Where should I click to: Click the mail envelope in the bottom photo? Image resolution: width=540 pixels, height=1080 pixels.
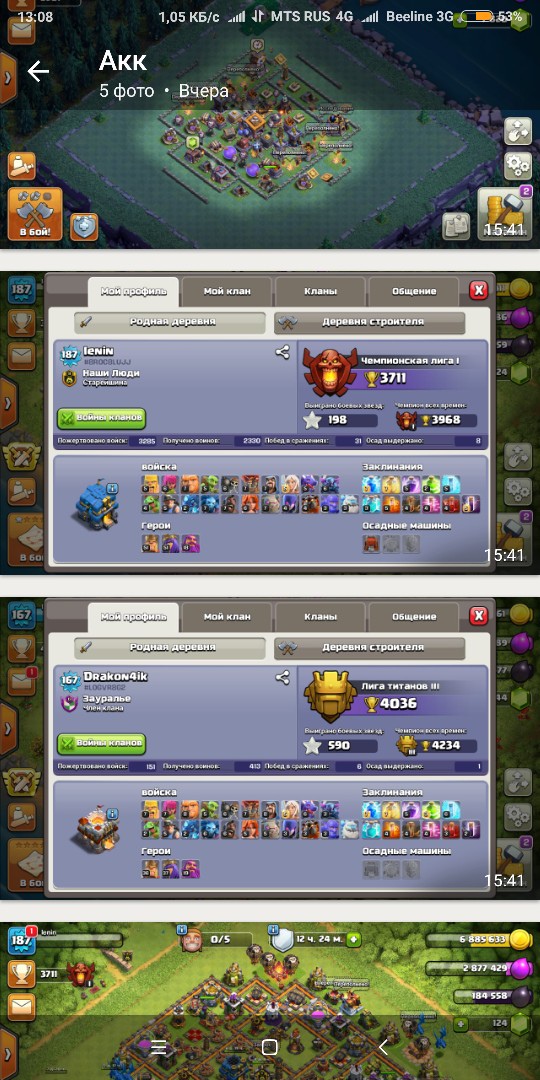click(x=21, y=1008)
